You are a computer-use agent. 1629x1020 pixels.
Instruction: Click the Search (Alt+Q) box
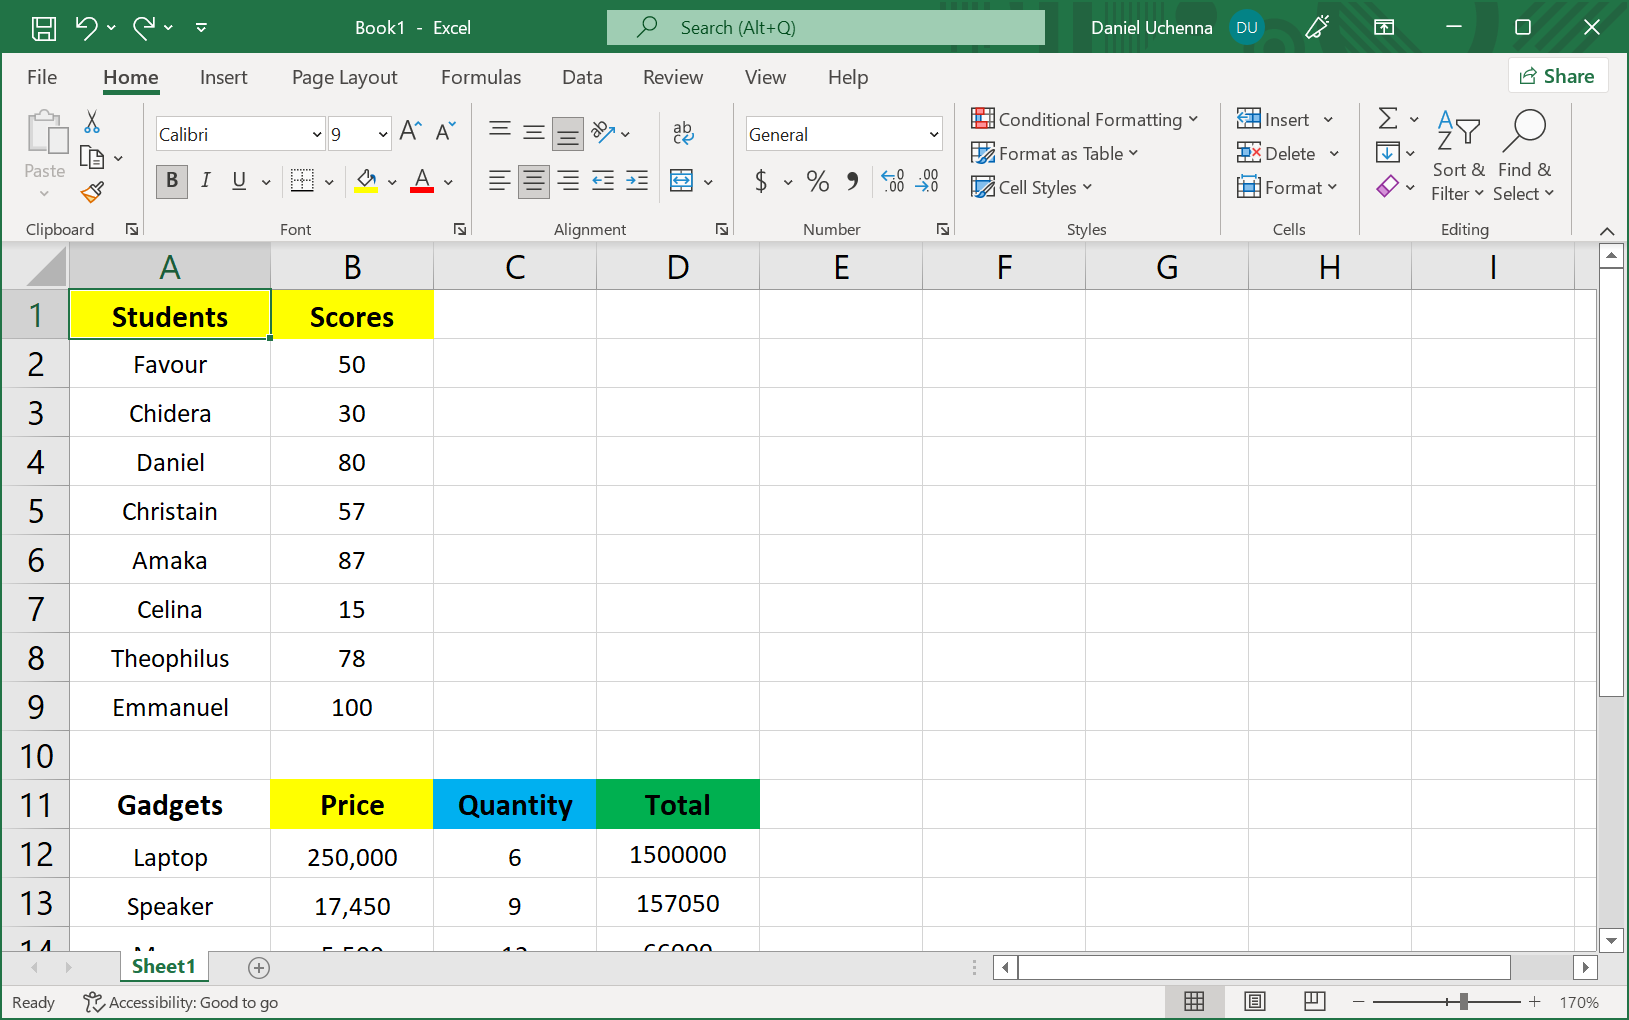tap(825, 28)
